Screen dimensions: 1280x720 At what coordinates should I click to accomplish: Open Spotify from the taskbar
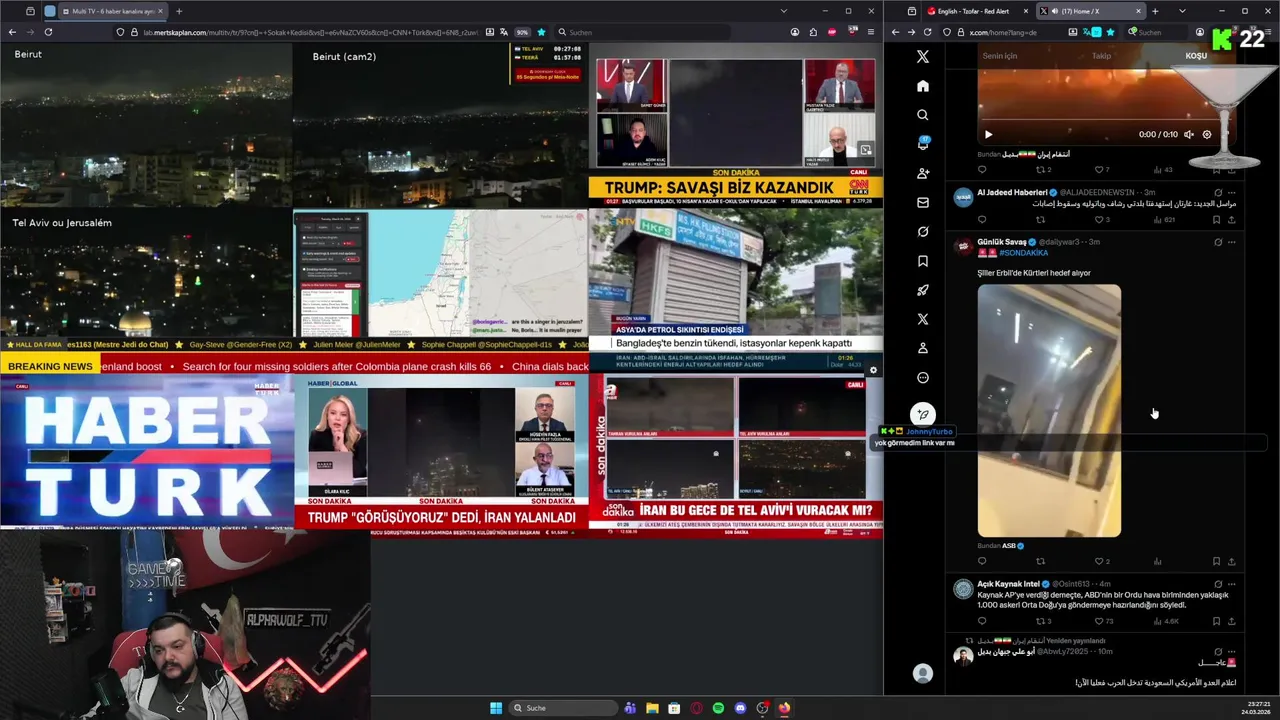coord(718,708)
